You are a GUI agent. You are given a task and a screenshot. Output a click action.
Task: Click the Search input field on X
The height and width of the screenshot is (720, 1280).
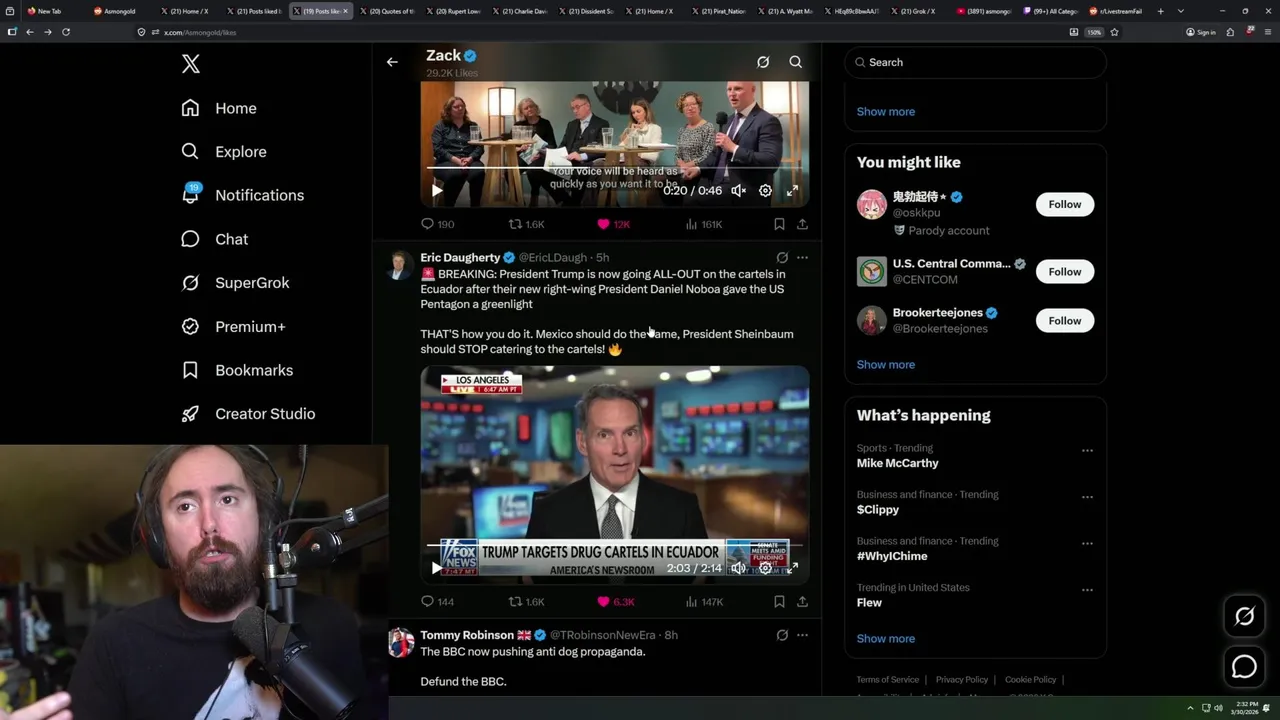pos(975,62)
